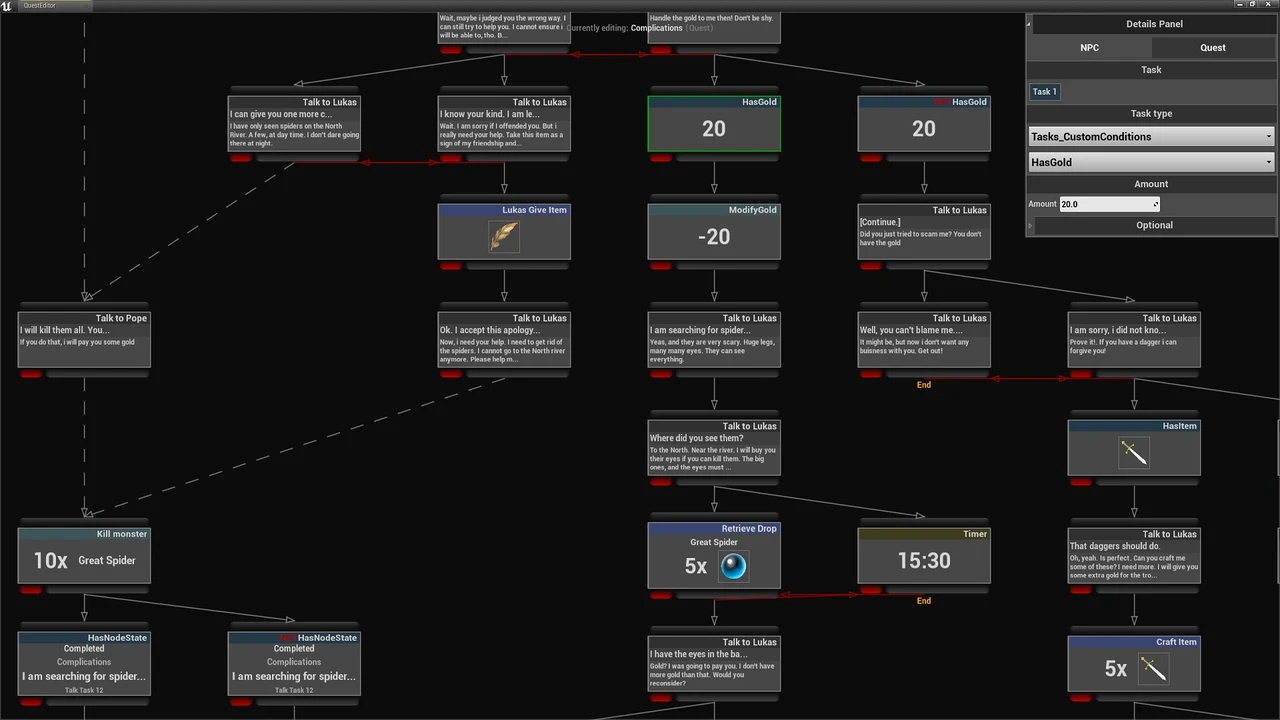Image resolution: width=1280 pixels, height=720 pixels.
Task: Switch to the NPC tab
Action: (1089, 47)
